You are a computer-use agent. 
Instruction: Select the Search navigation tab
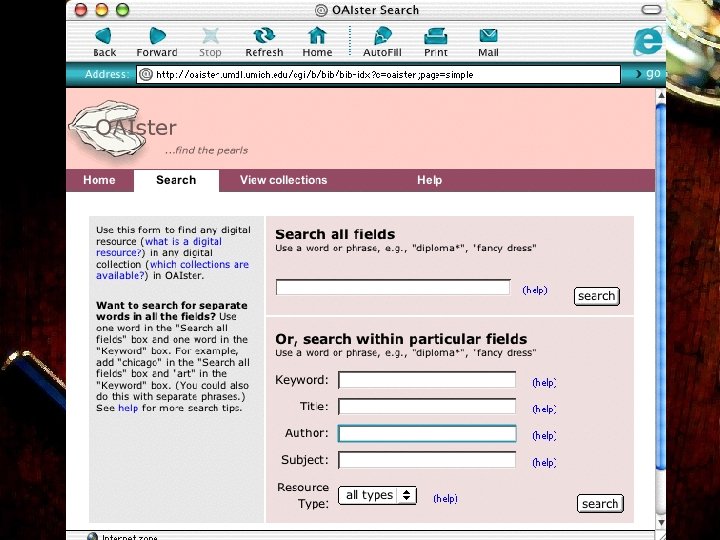click(176, 180)
